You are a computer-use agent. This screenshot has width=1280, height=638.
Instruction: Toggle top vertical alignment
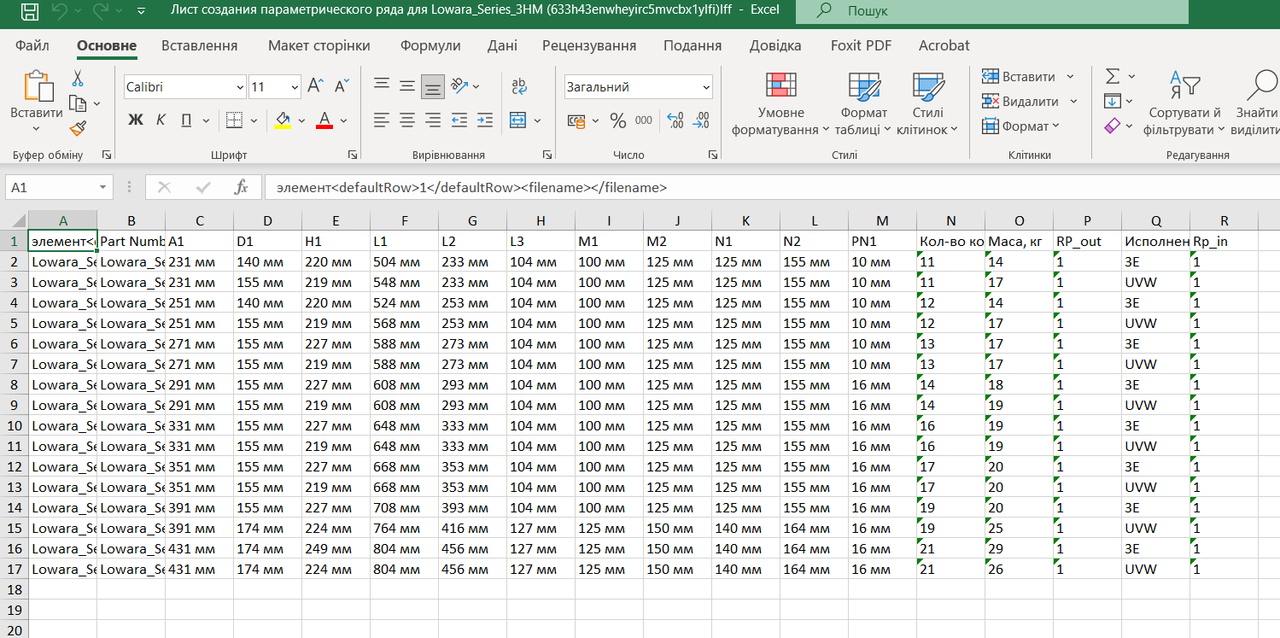[381, 86]
